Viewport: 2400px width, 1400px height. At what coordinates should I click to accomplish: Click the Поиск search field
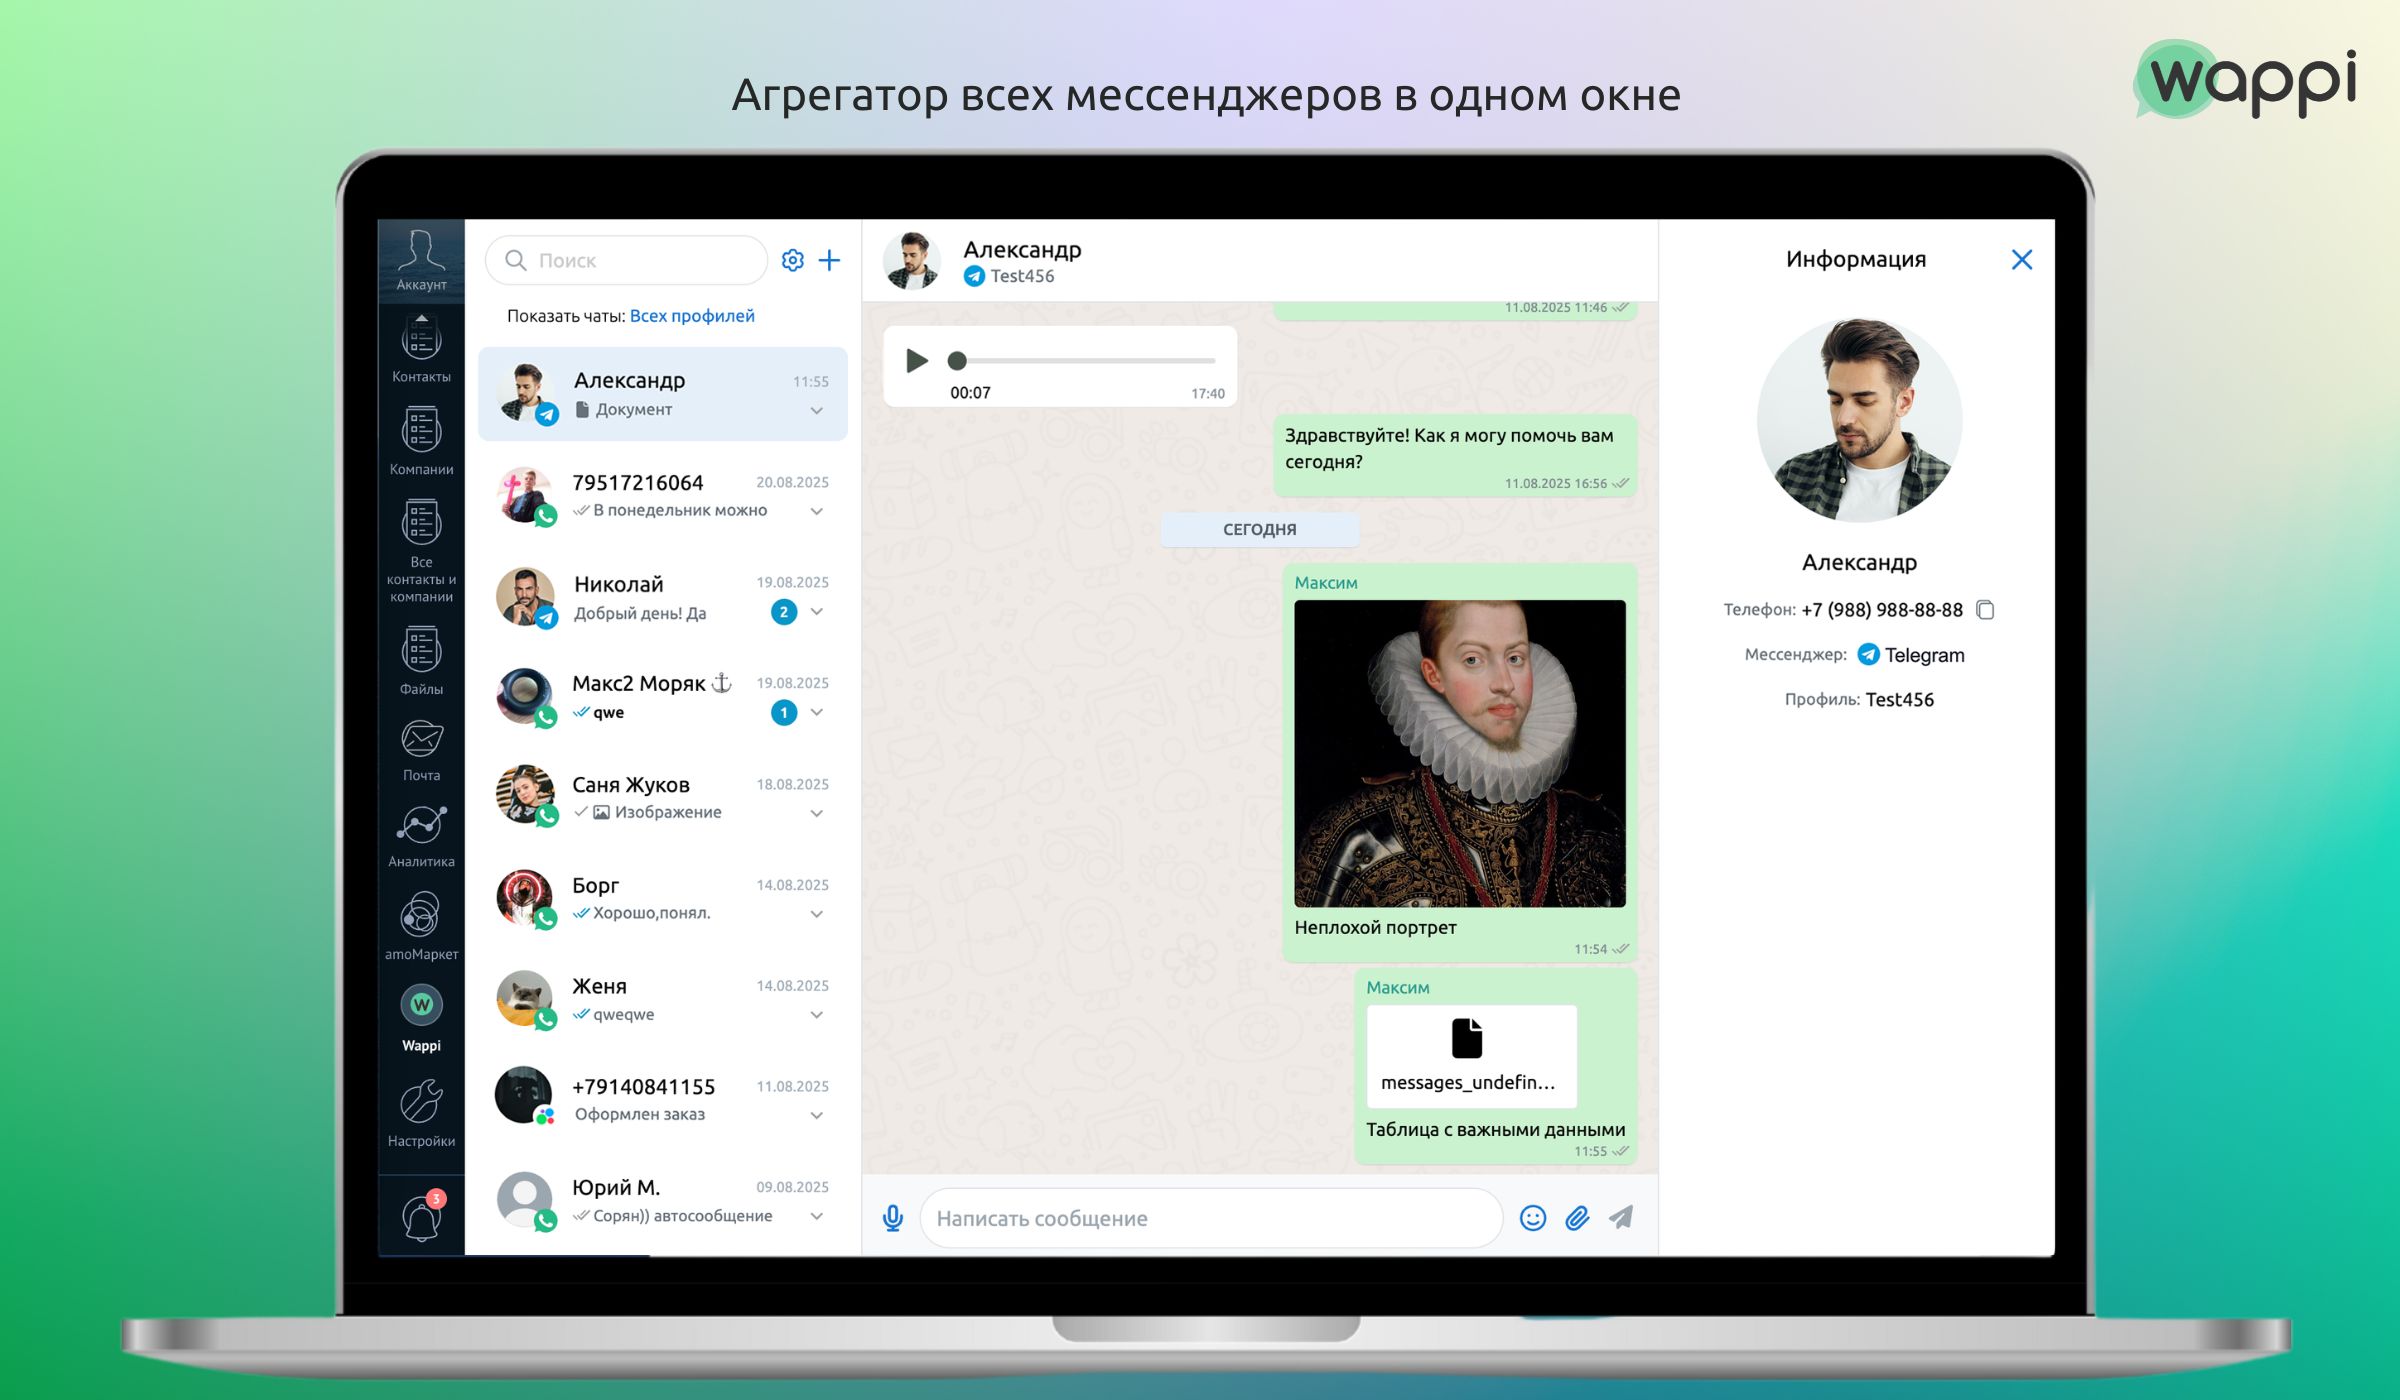coord(627,260)
